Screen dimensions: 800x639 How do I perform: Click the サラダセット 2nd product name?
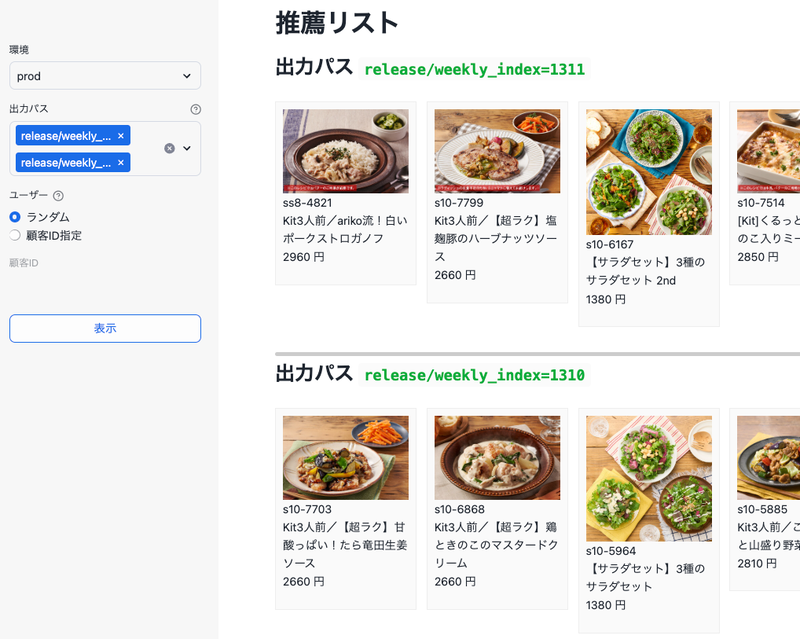click(645, 272)
